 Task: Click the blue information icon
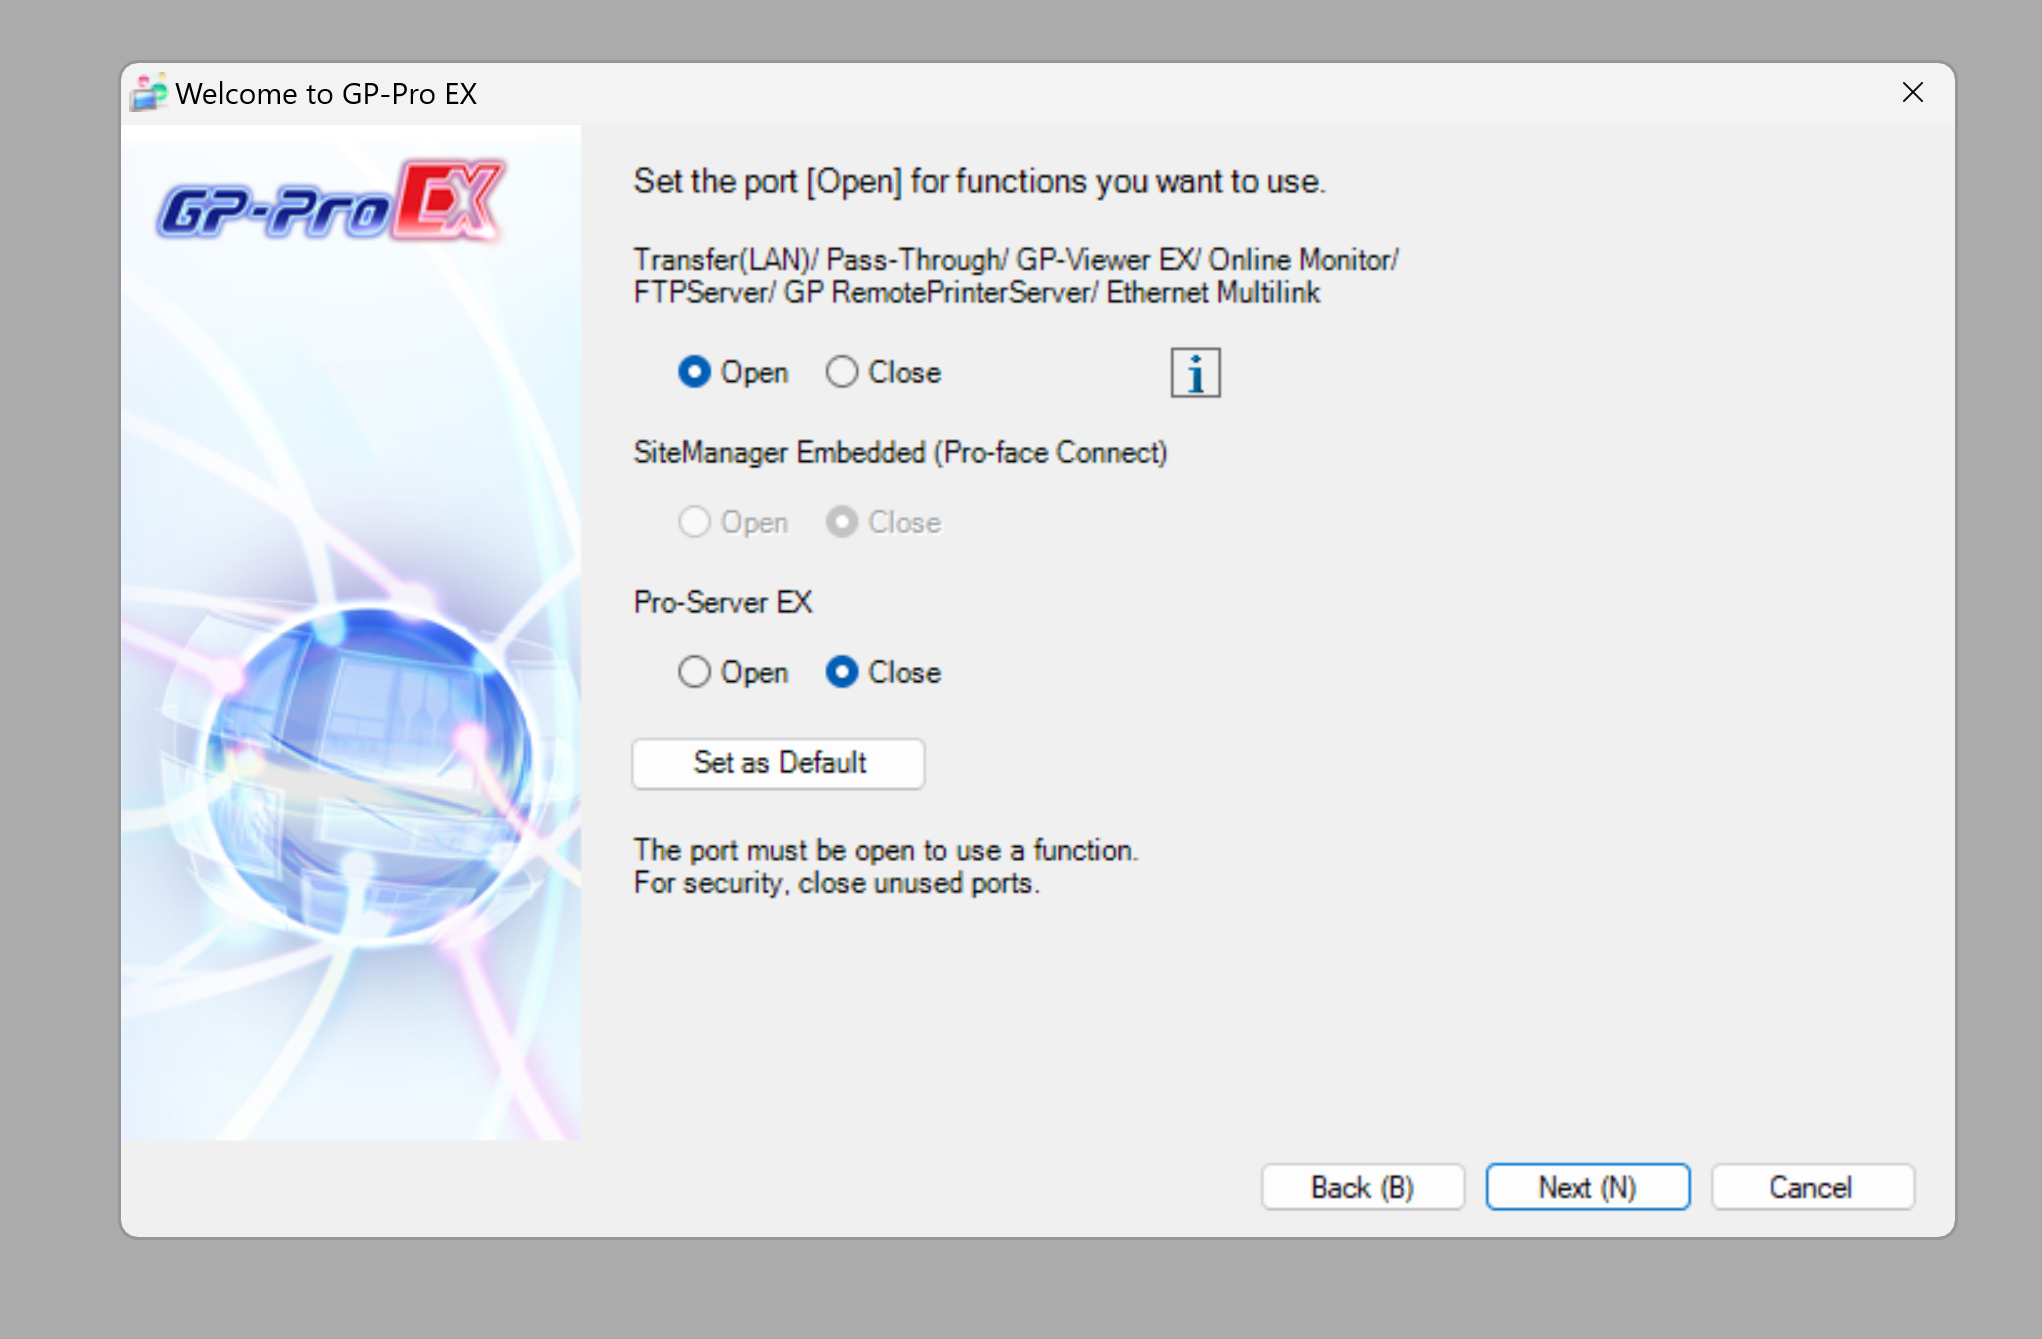pyautogui.click(x=1195, y=373)
